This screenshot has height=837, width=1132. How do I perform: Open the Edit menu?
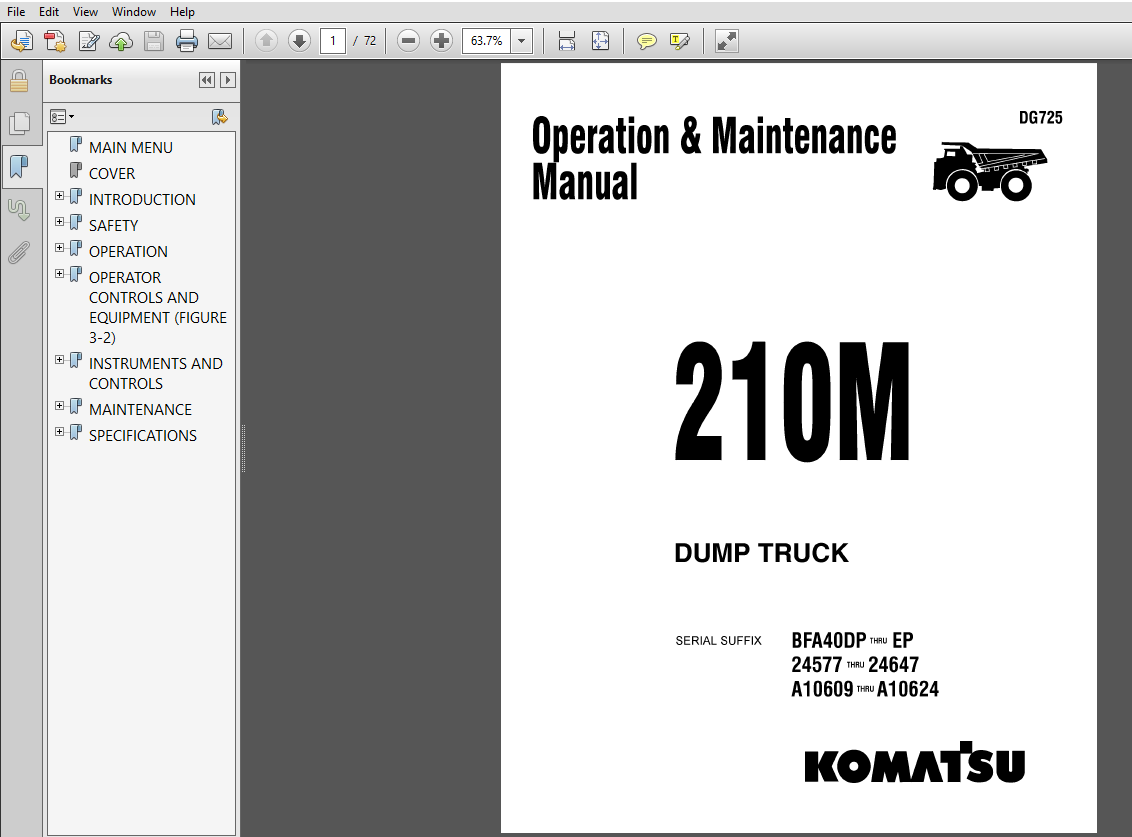tap(49, 12)
